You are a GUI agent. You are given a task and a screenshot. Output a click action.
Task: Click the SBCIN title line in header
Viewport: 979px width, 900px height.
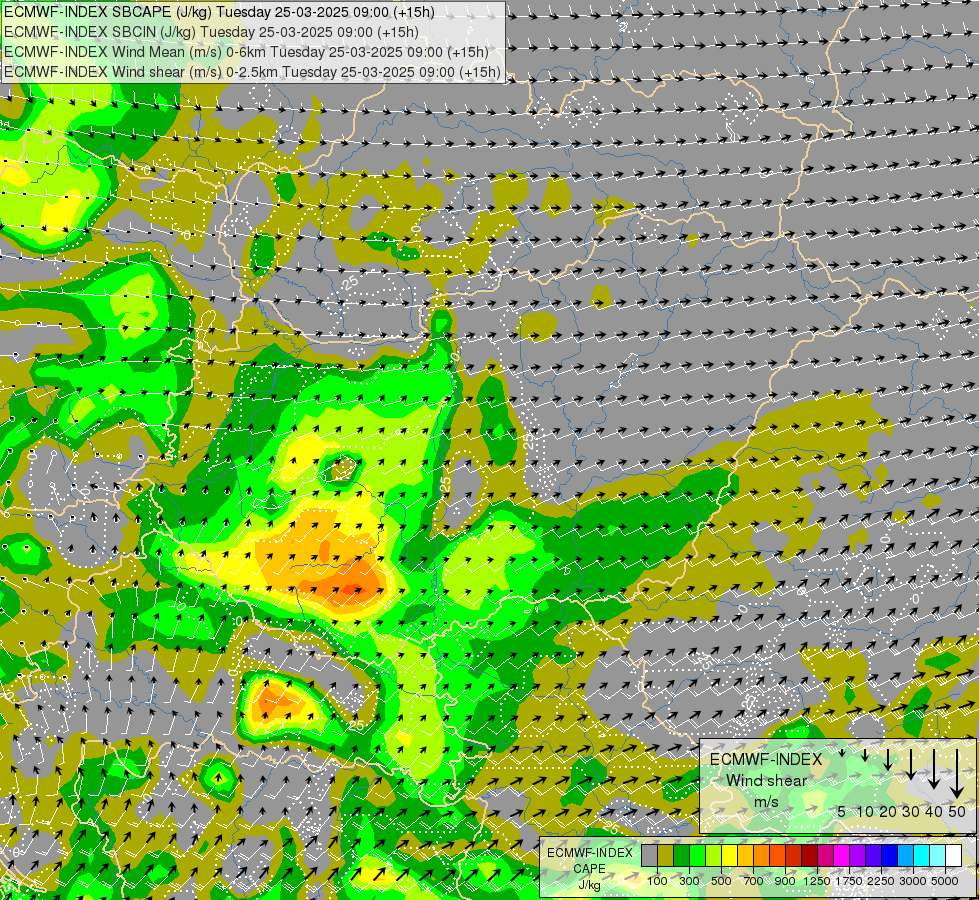coord(211,32)
